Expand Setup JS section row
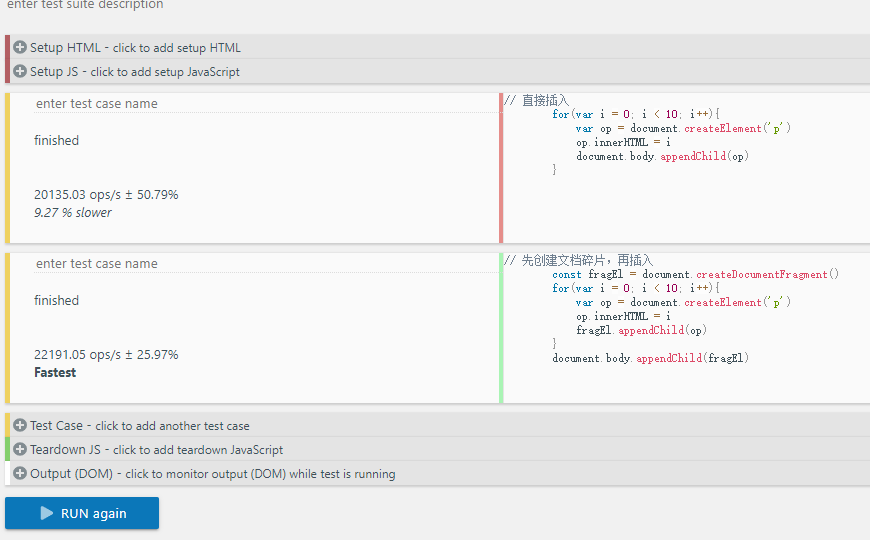The width and height of the screenshot is (870, 540). (x=437, y=71)
